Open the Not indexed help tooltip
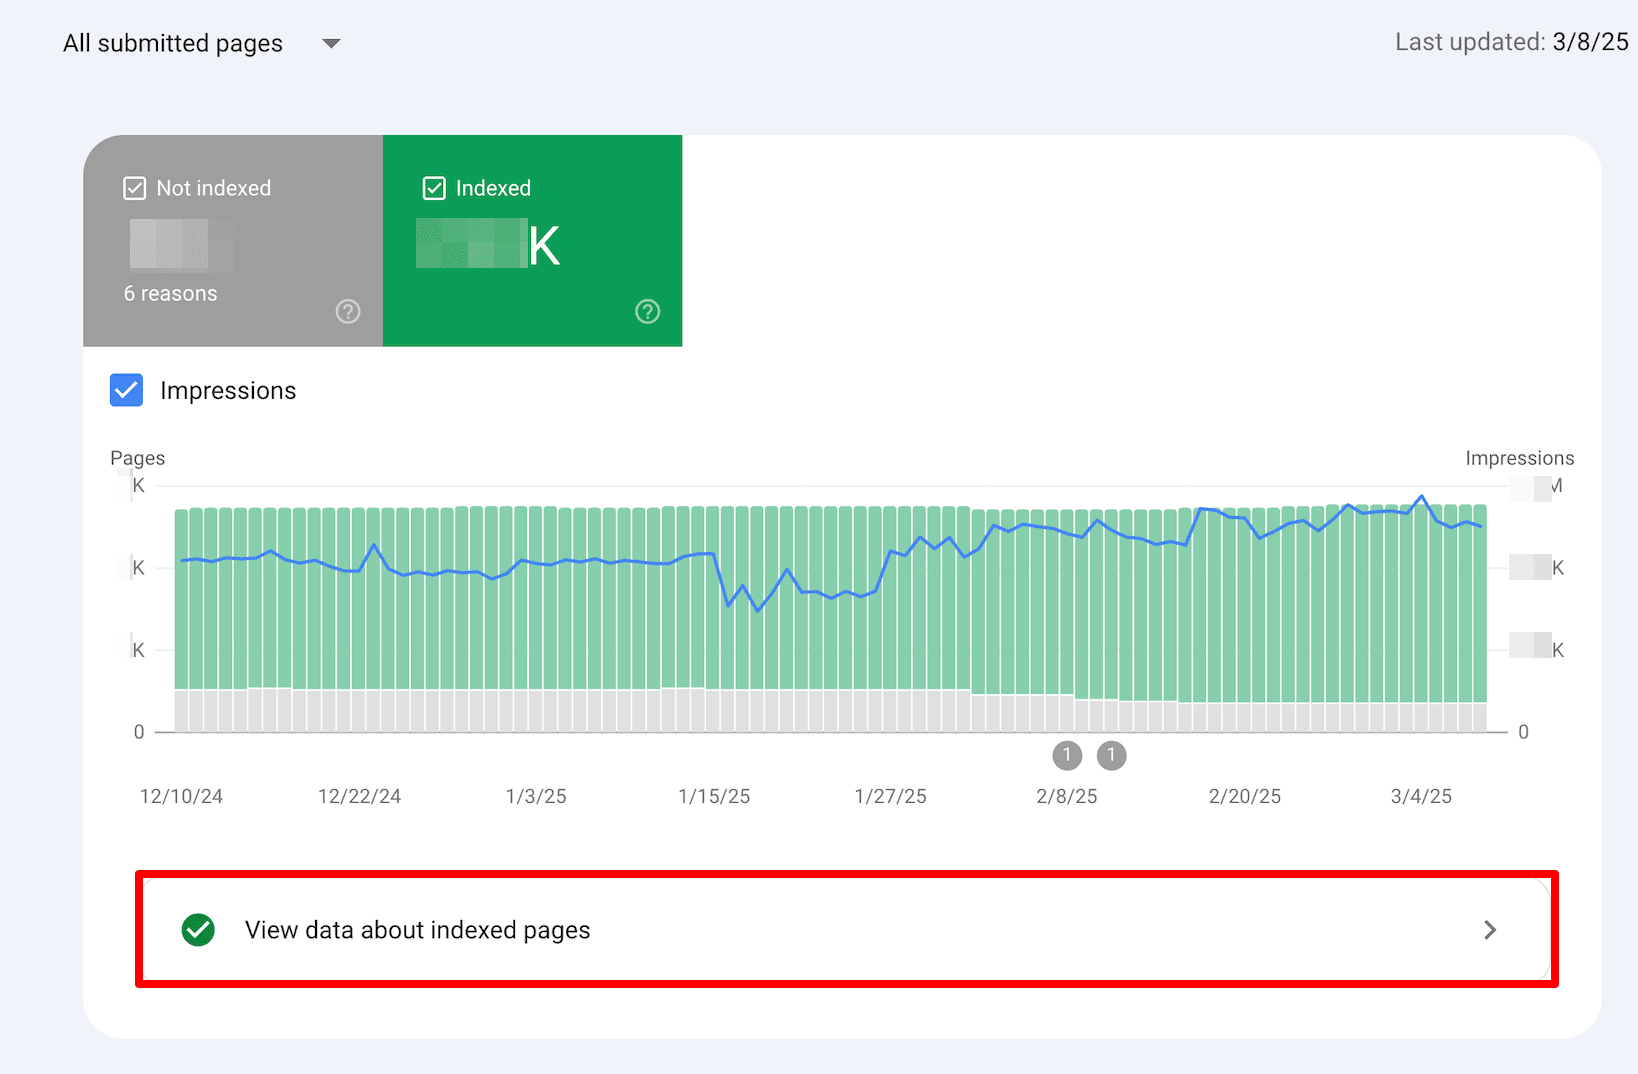 pyautogui.click(x=347, y=311)
